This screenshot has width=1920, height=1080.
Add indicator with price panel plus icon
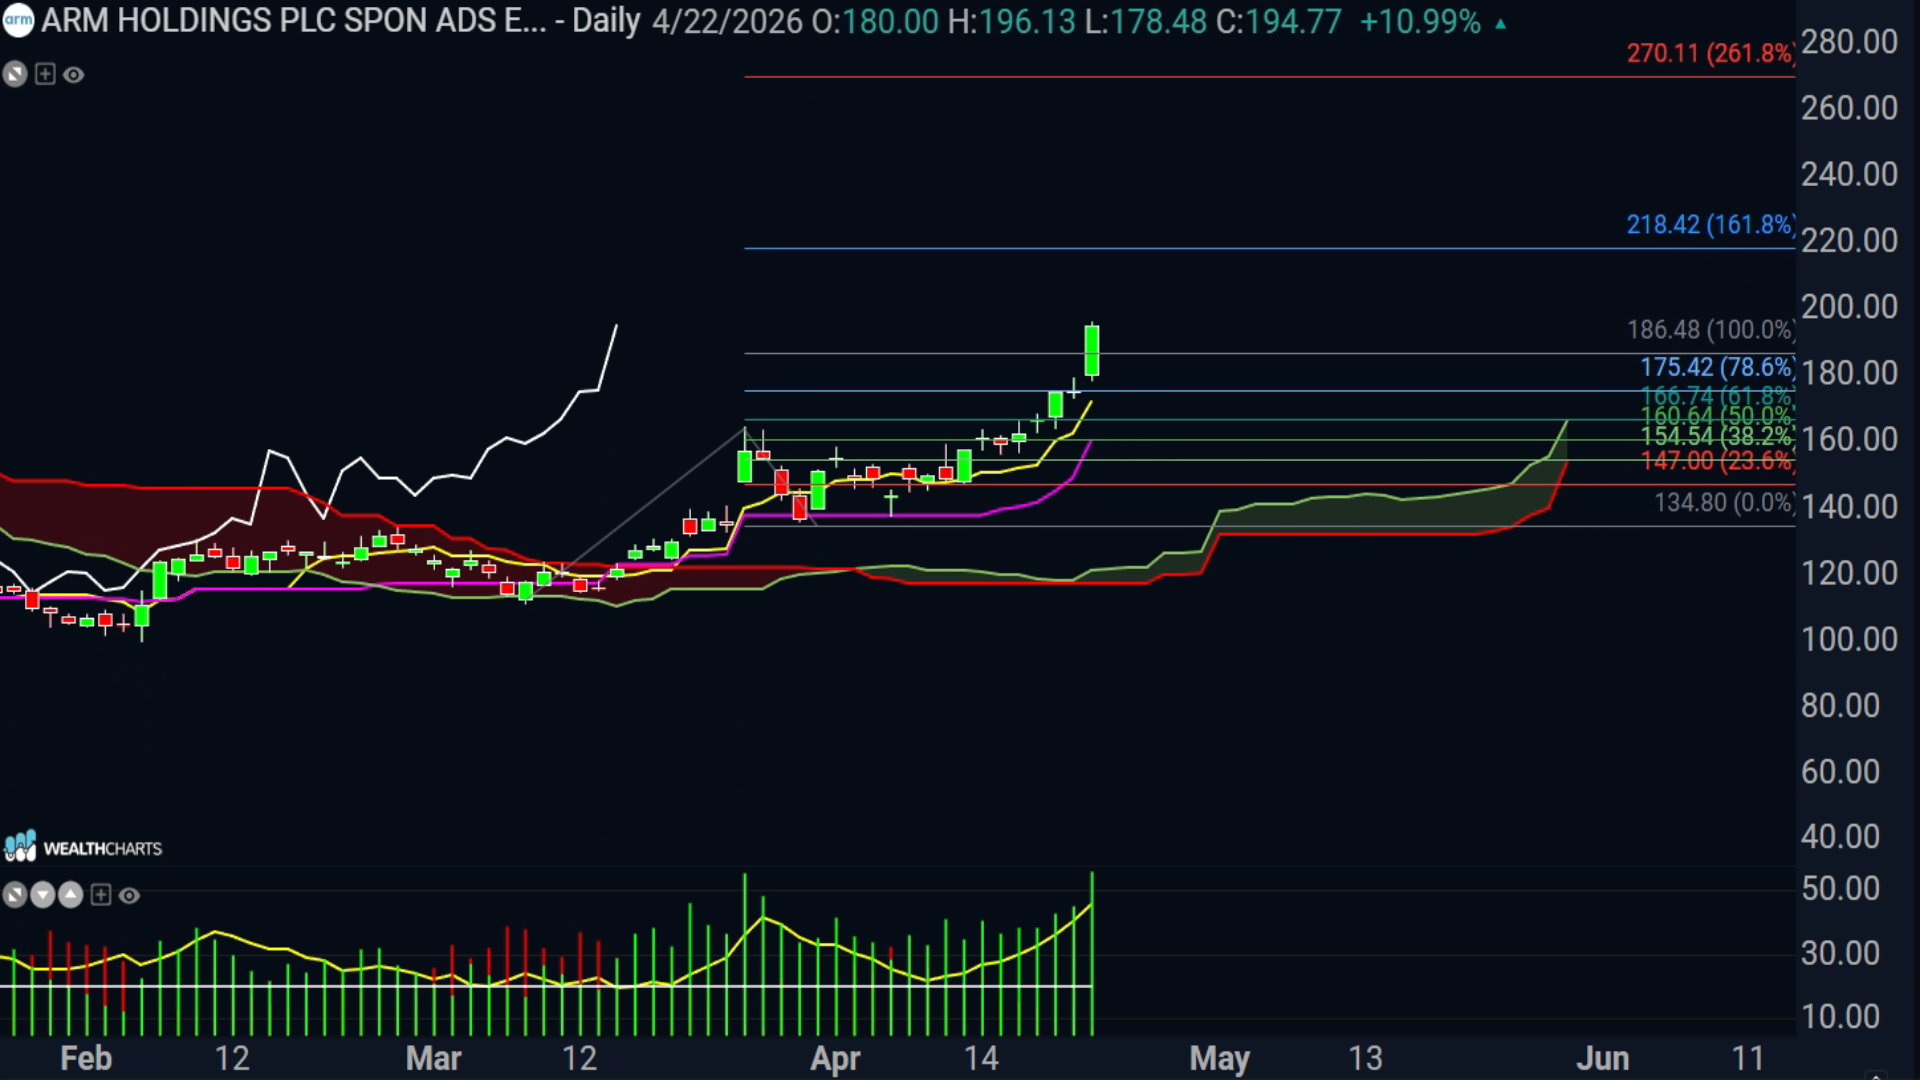[x=45, y=74]
